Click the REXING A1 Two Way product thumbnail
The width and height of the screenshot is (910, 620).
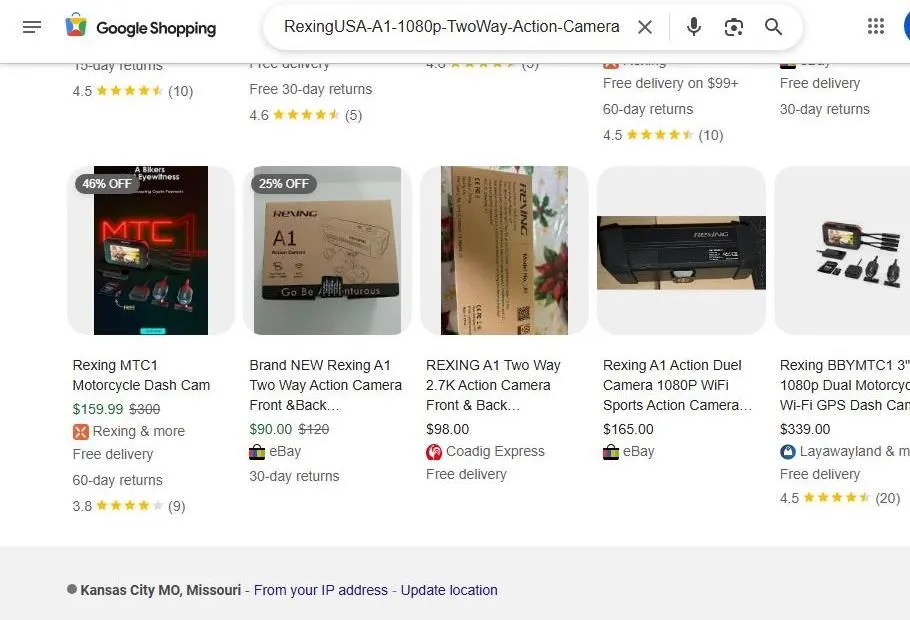click(x=504, y=249)
